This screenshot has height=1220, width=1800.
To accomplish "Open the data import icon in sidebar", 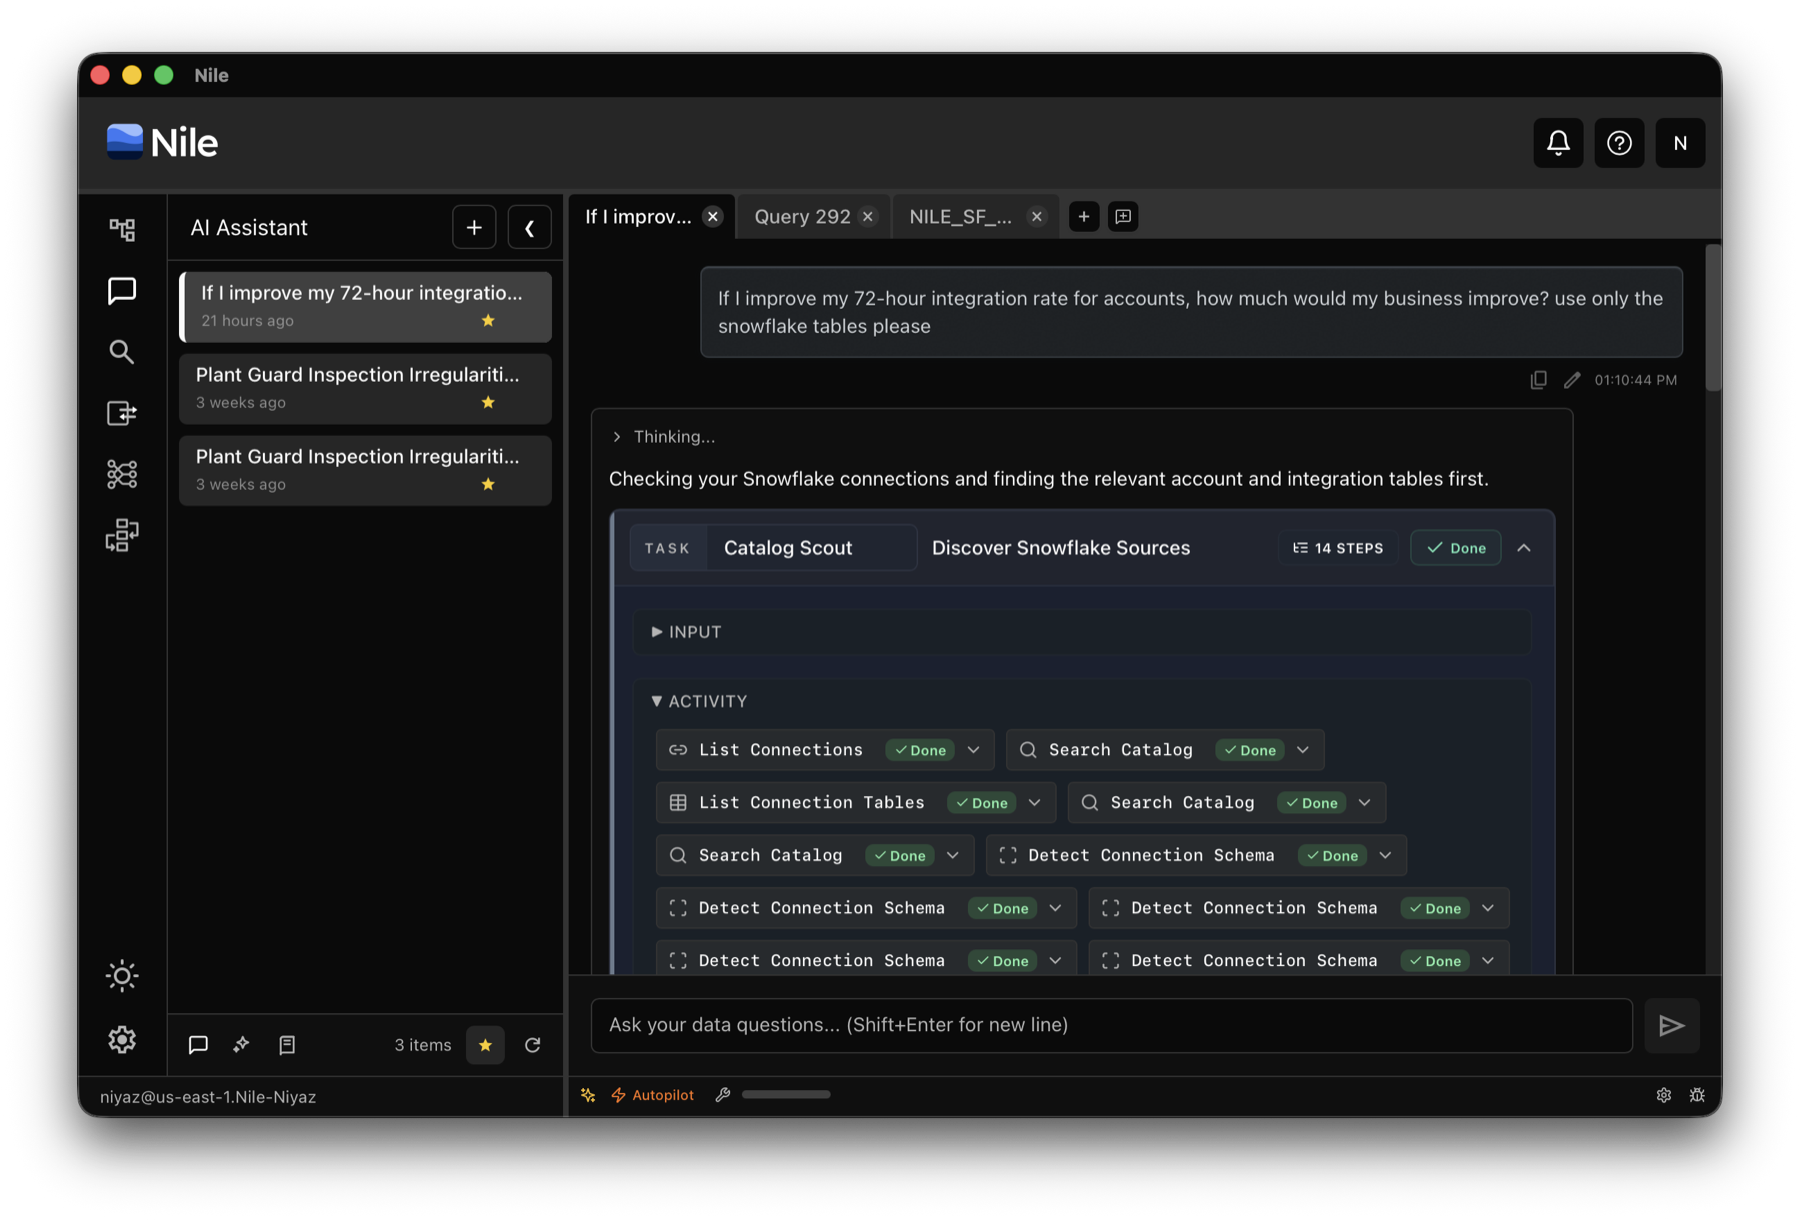I will click(x=122, y=413).
